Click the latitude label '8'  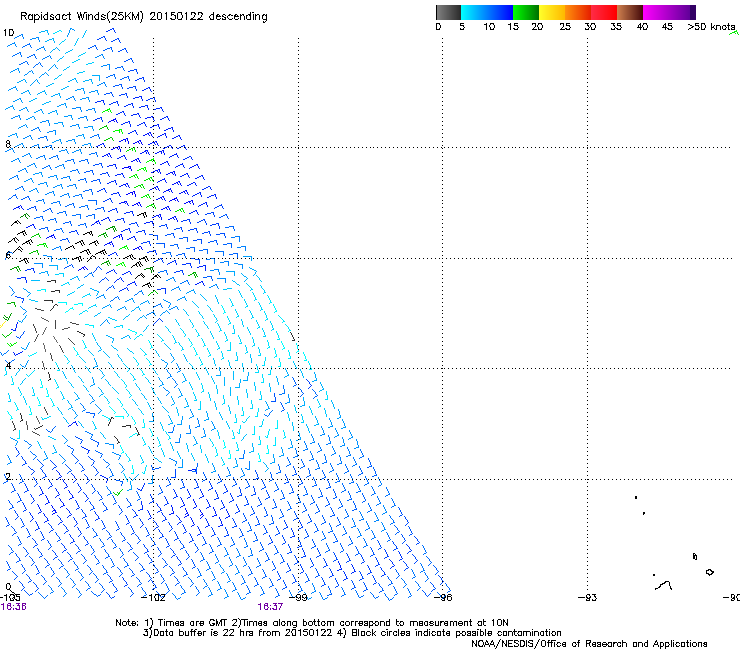(x=8, y=144)
